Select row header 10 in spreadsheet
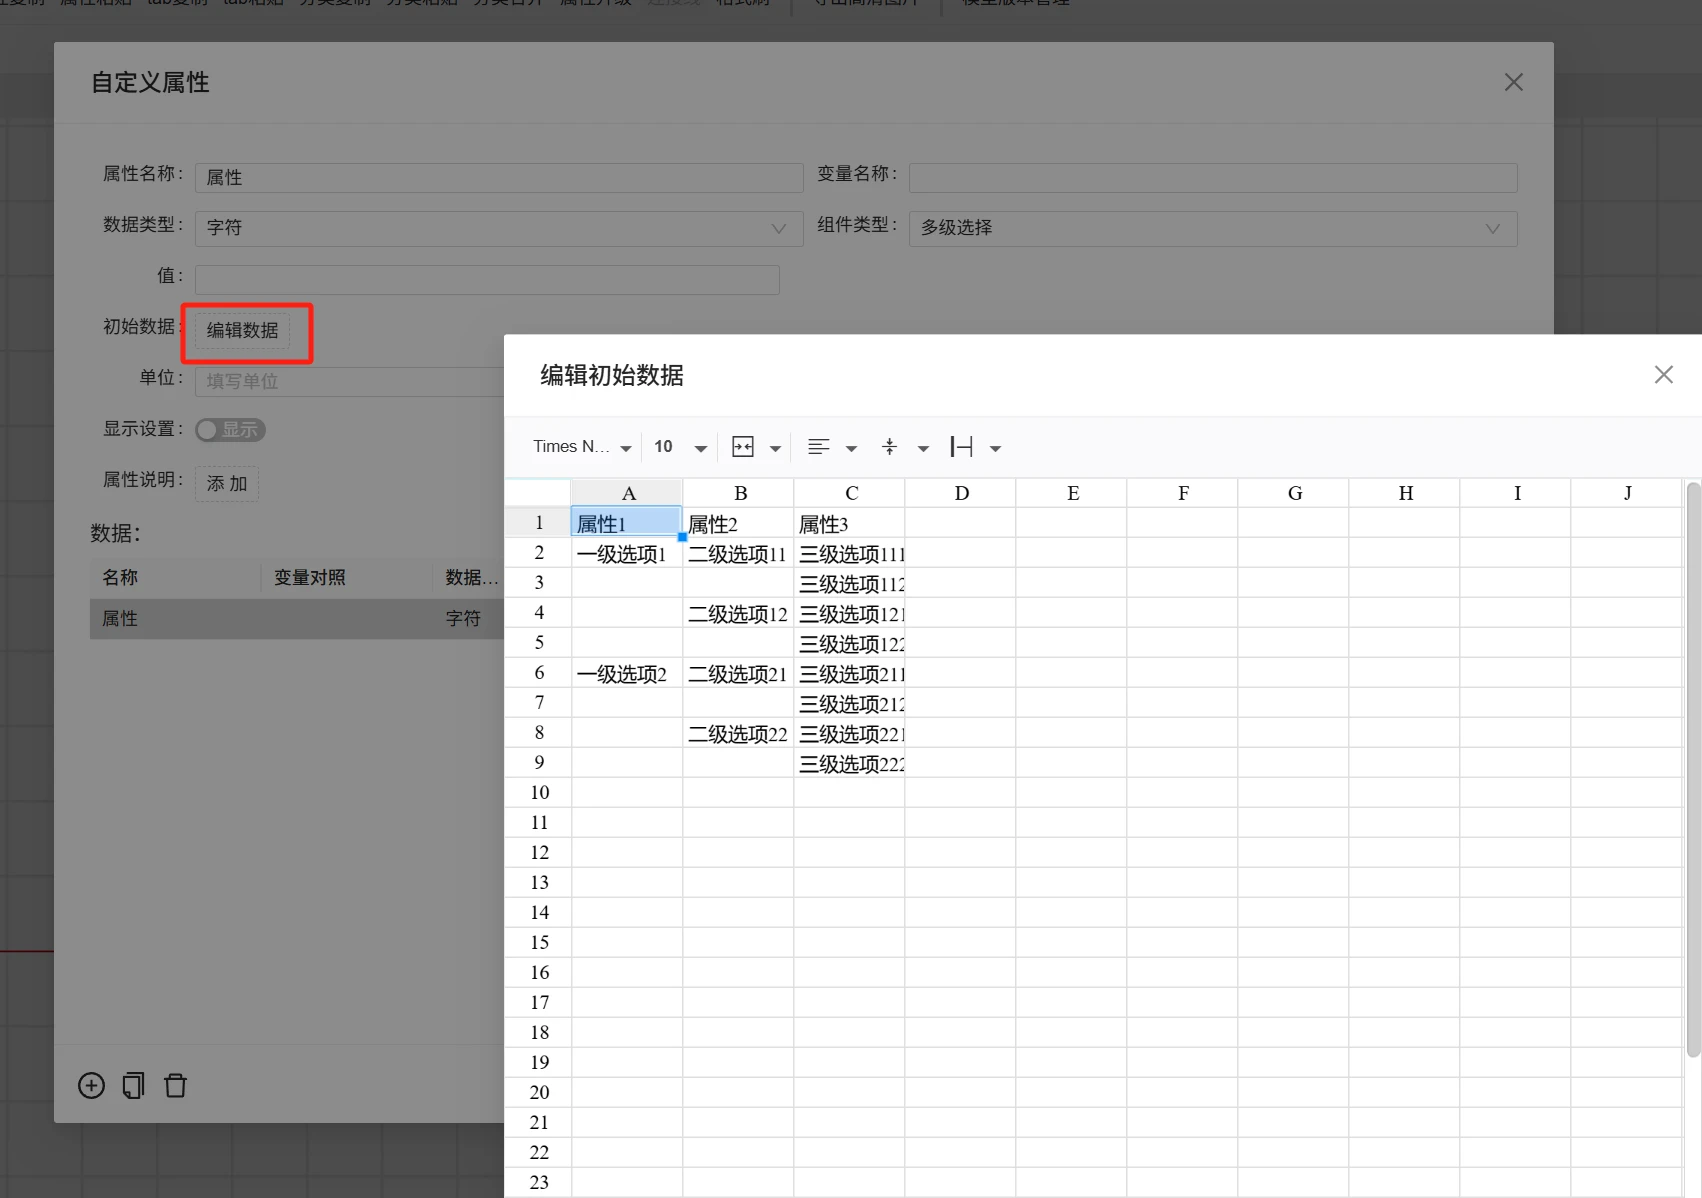Image resolution: width=1702 pixels, height=1198 pixels. pyautogui.click(x=539, y=793)
